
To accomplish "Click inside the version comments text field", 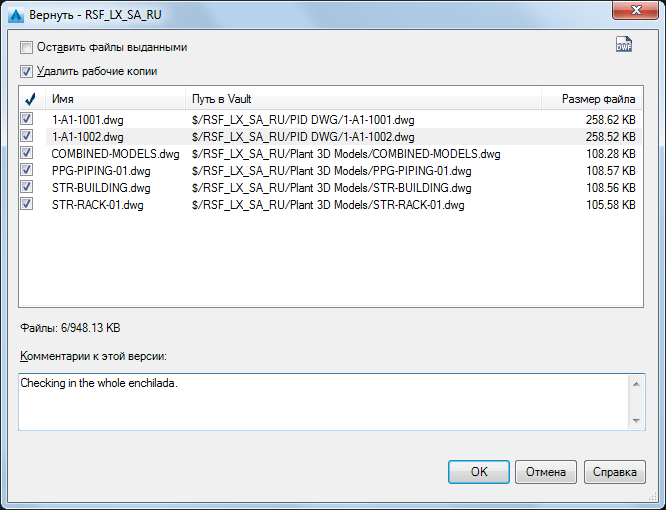I will point(320,405).
